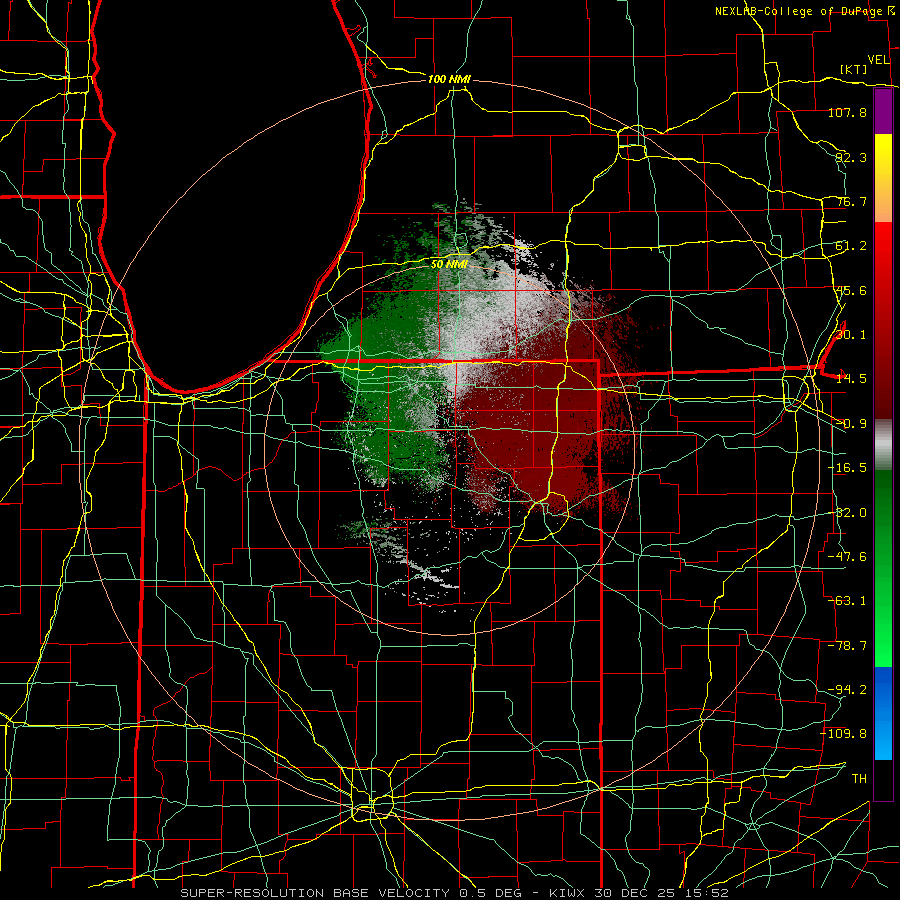Click the 50 NMI range ring label

point(449,265)
